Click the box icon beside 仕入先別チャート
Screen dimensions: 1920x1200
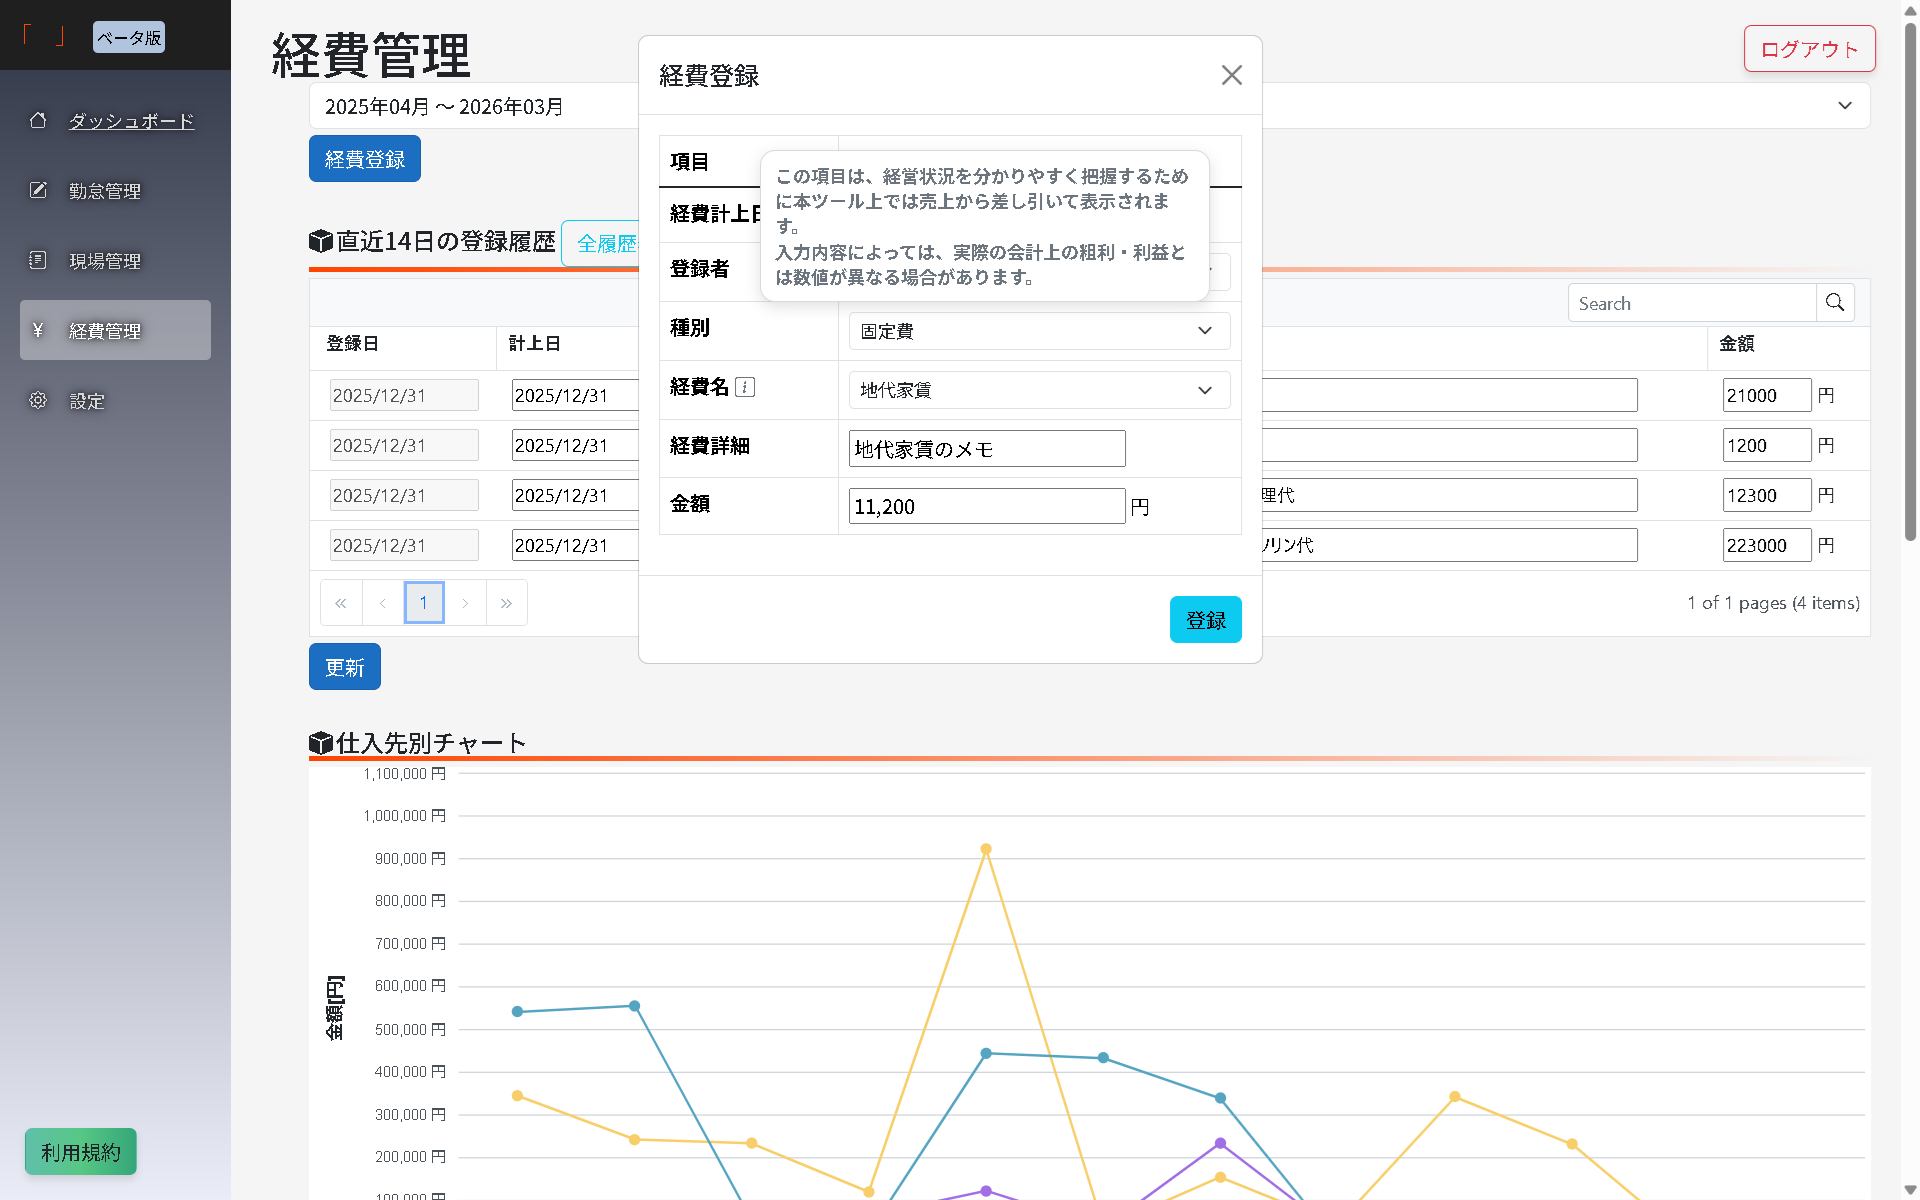pos(320,742)
